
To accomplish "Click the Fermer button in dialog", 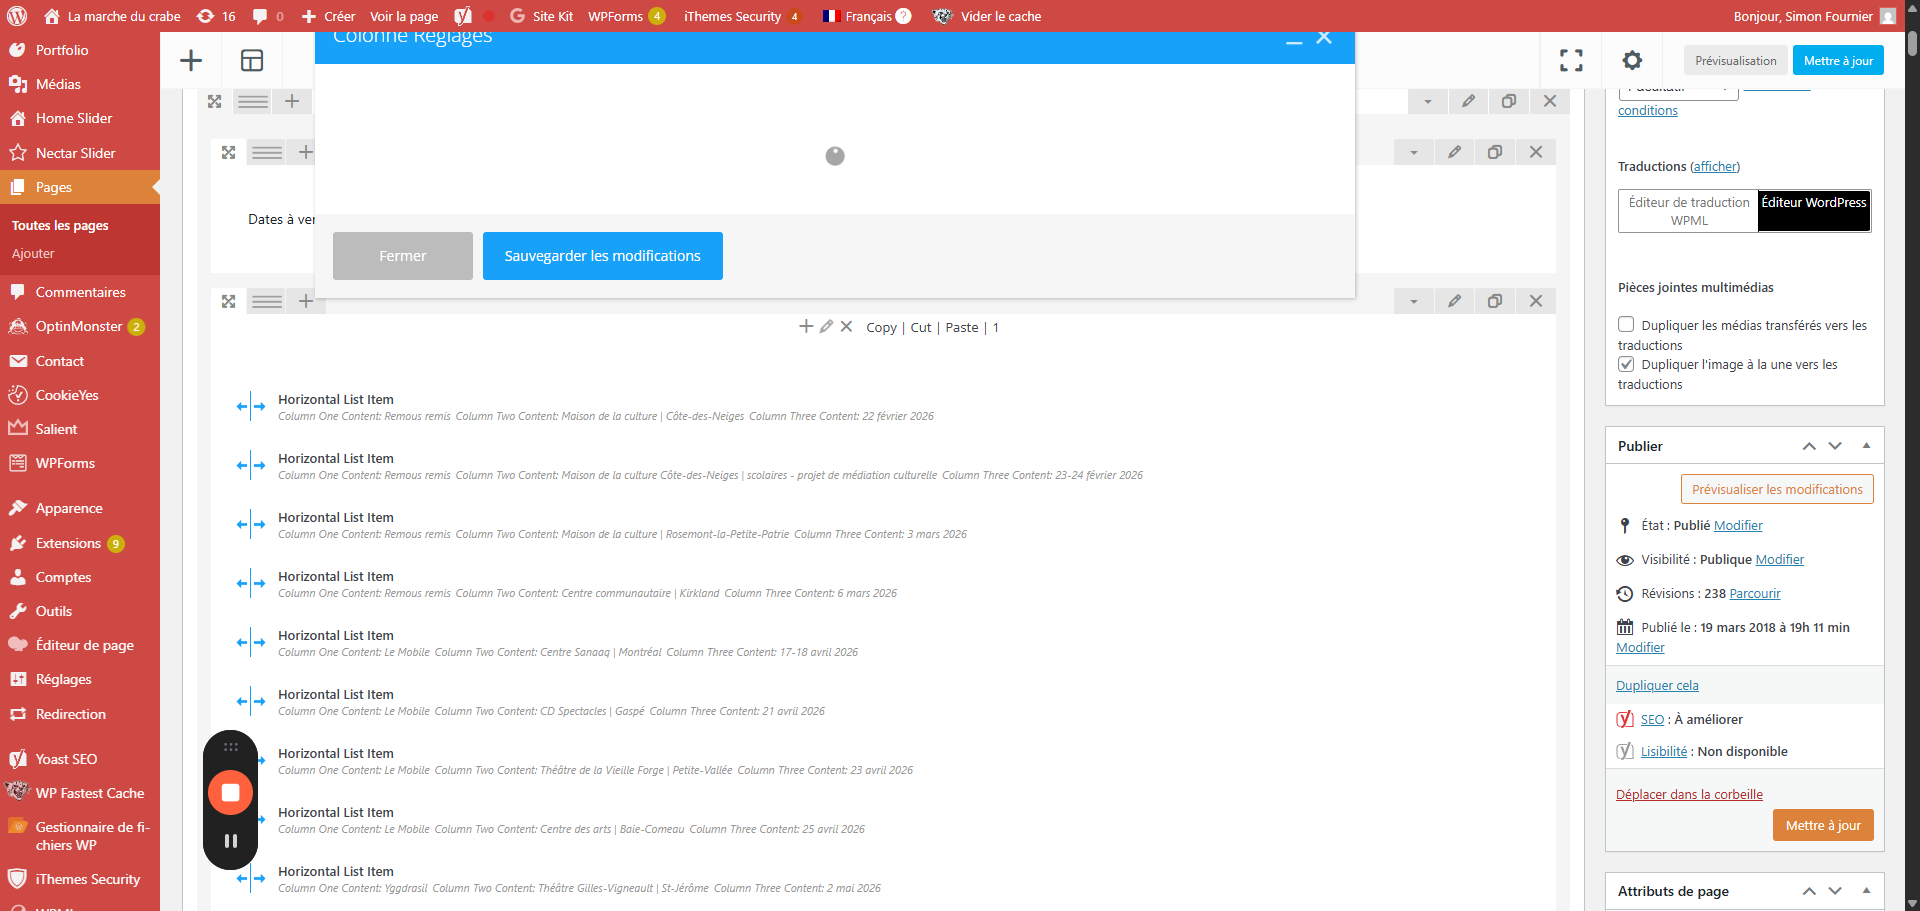I will (402, 256).
